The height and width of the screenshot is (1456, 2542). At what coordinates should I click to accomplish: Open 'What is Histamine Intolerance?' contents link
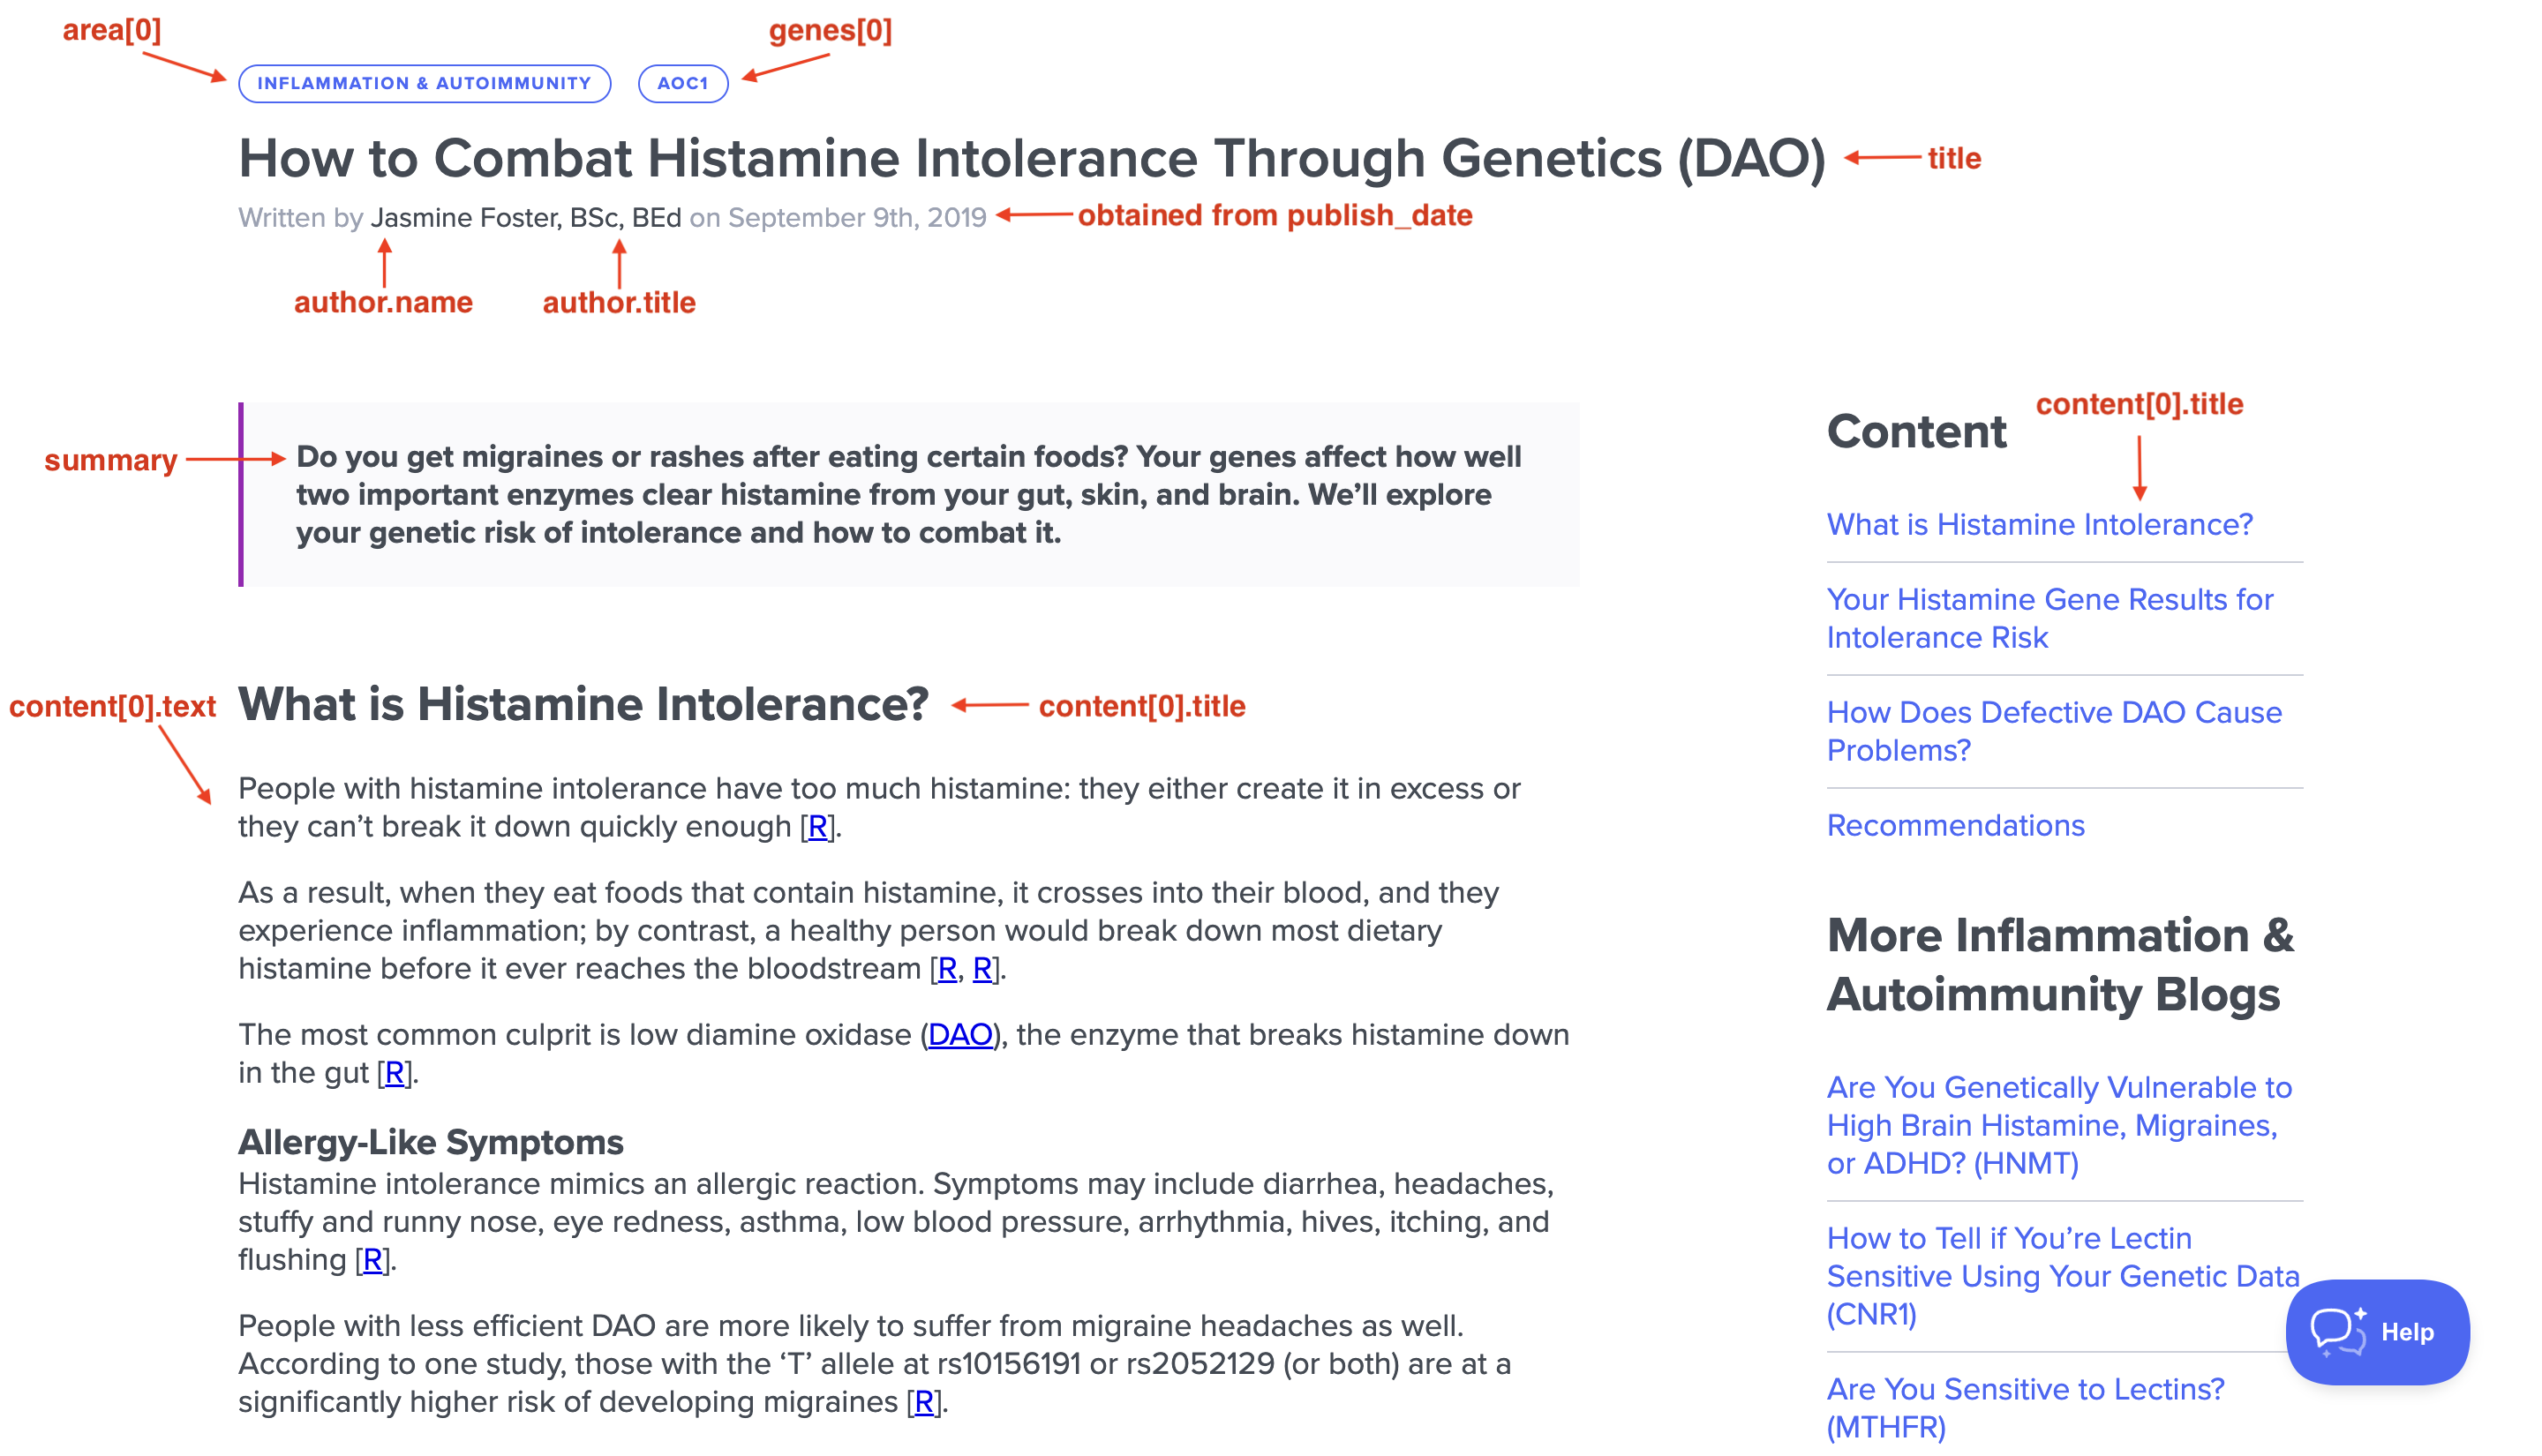coord(2039,524)
